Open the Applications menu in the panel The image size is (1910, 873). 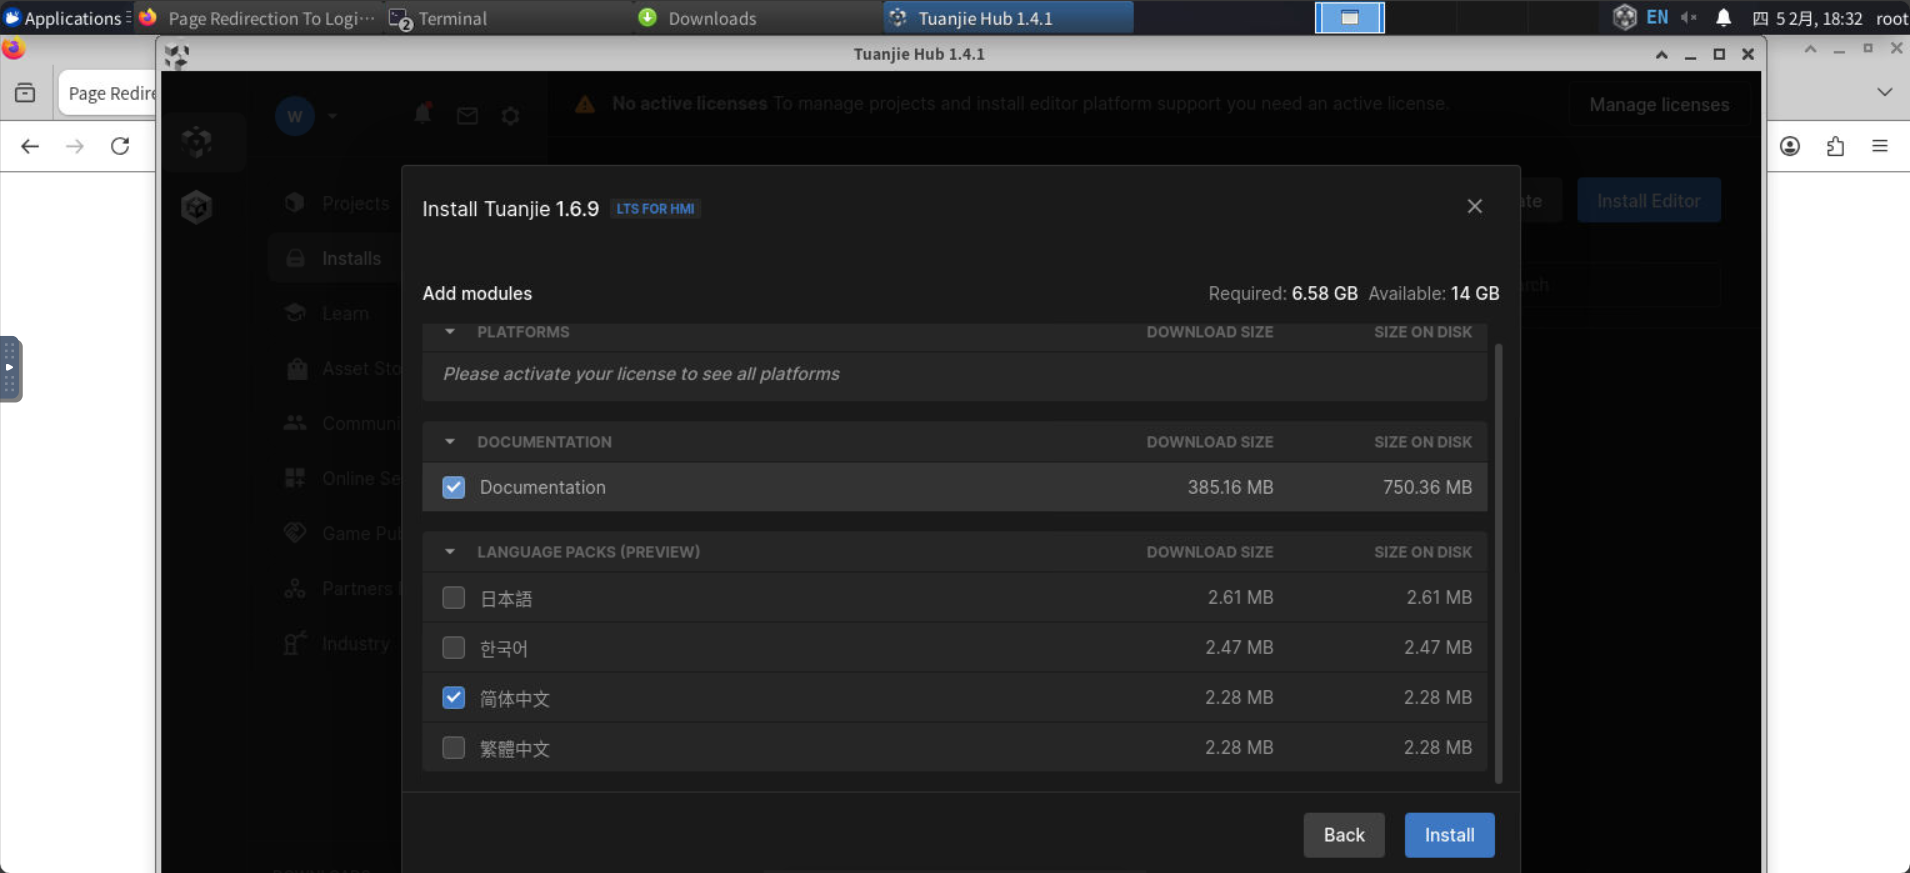(66, 18)
